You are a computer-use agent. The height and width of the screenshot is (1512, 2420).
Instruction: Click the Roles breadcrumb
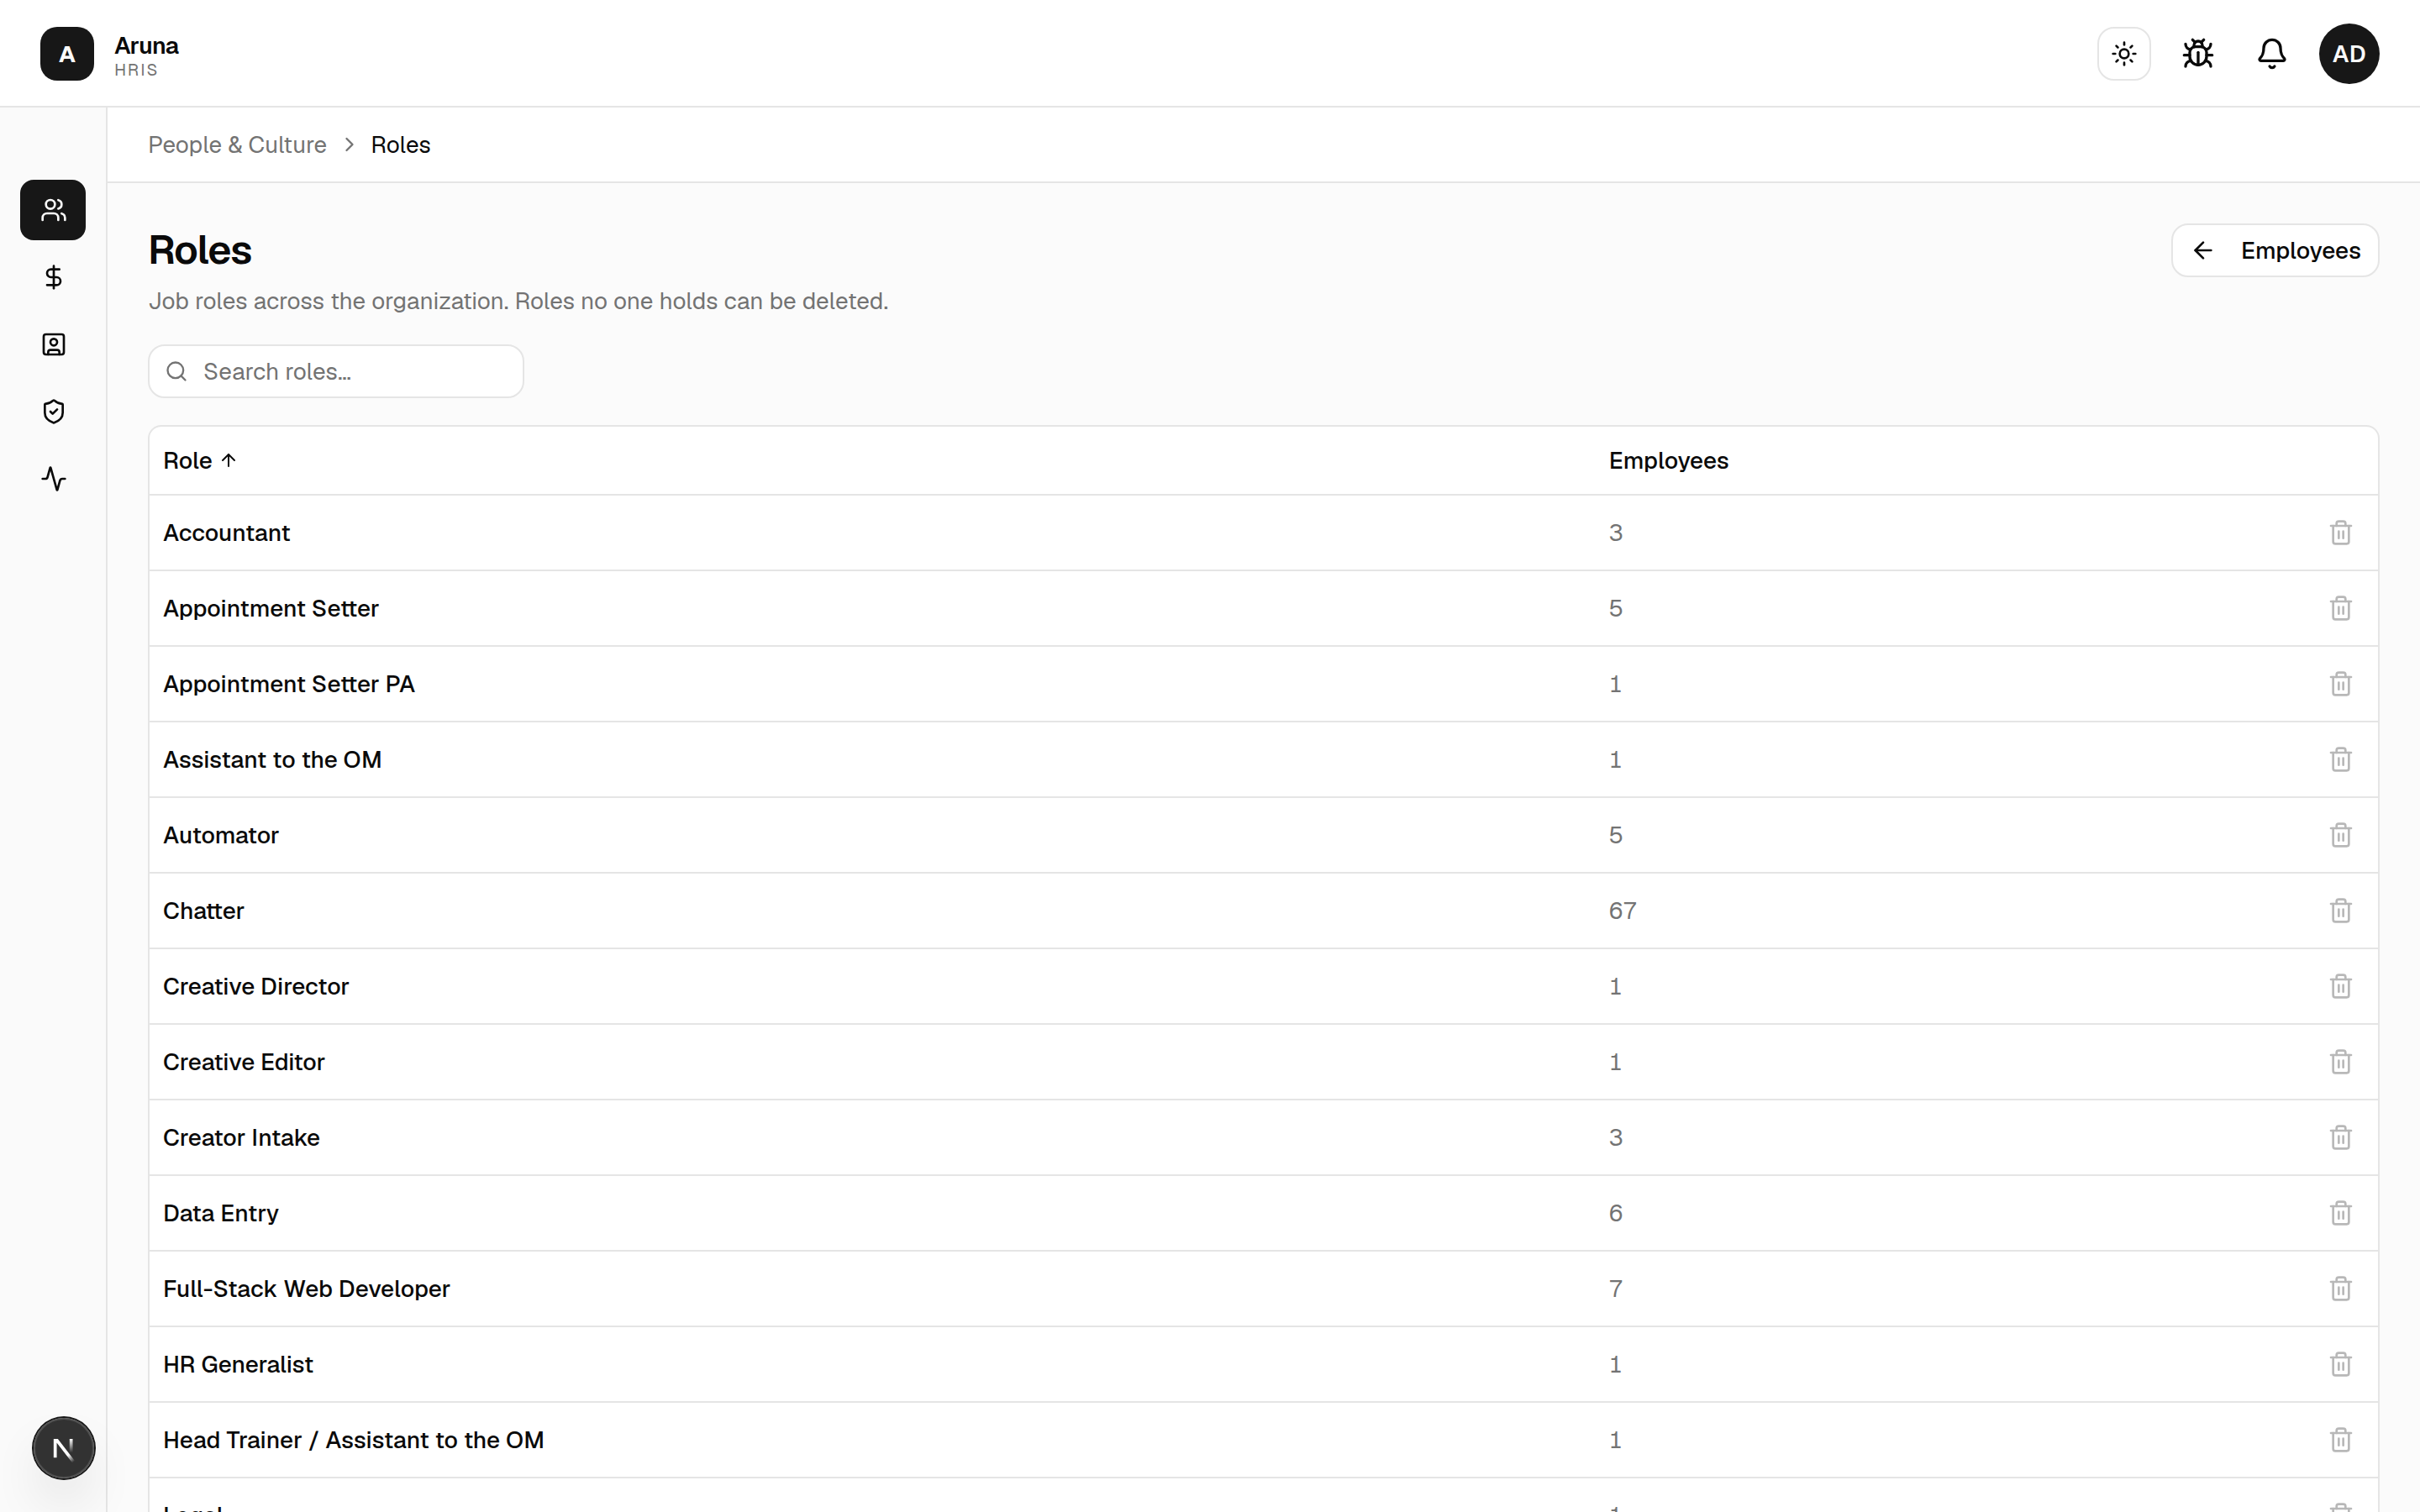(x=400, y=145)
